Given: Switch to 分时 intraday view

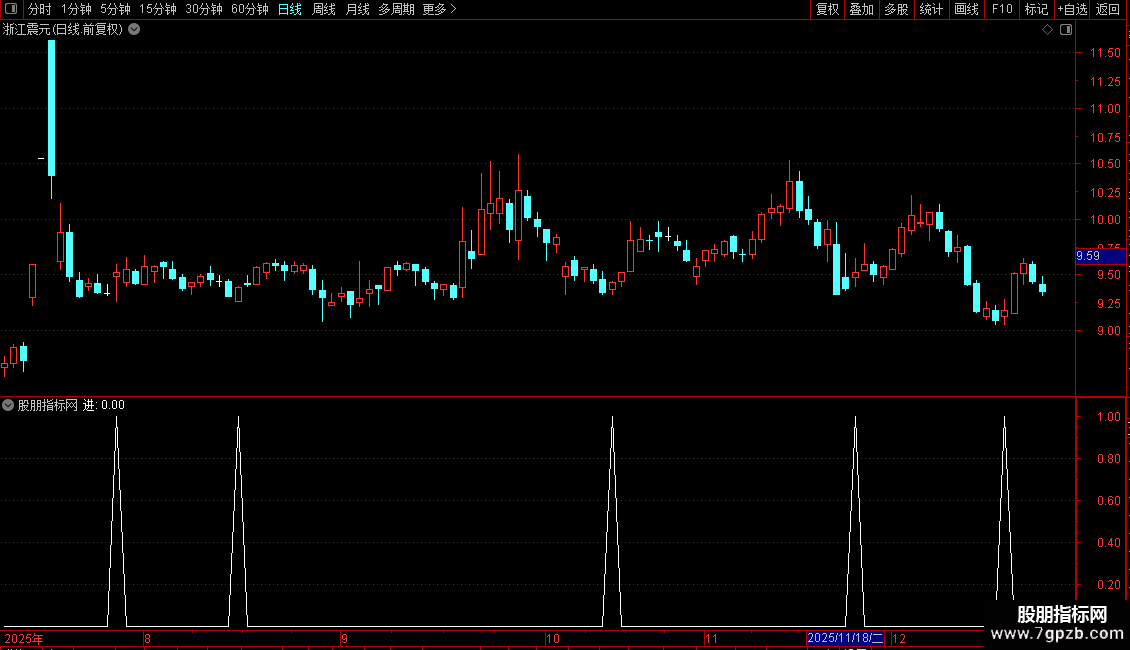Looking at the screenshot, I should pos(40,9).
